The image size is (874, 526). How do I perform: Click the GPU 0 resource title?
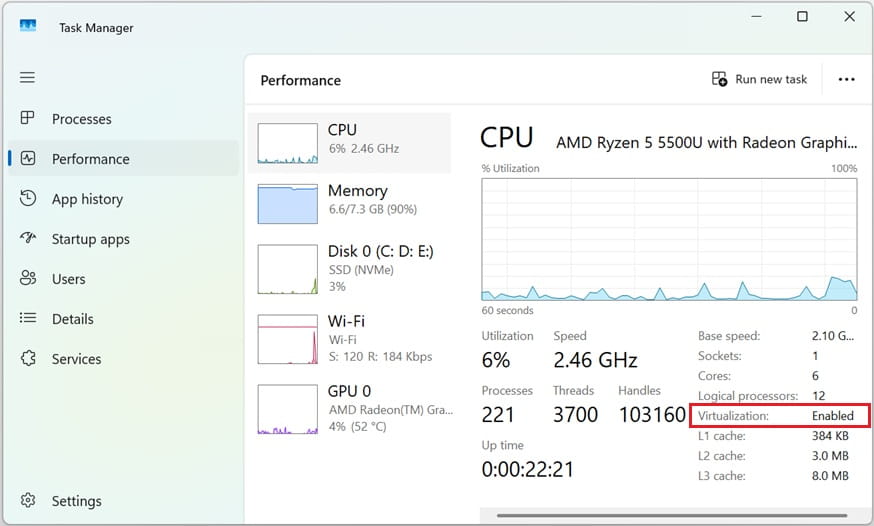tap(349, 391)
